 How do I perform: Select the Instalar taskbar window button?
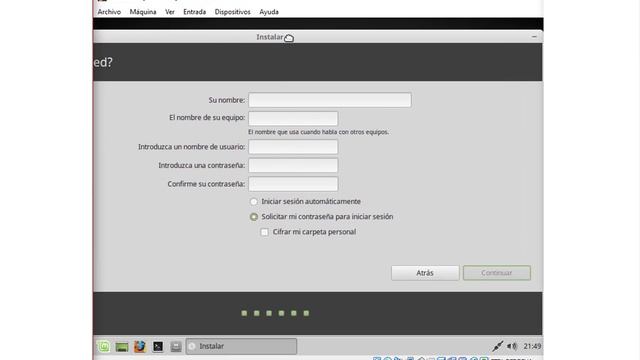click(241, 346)
